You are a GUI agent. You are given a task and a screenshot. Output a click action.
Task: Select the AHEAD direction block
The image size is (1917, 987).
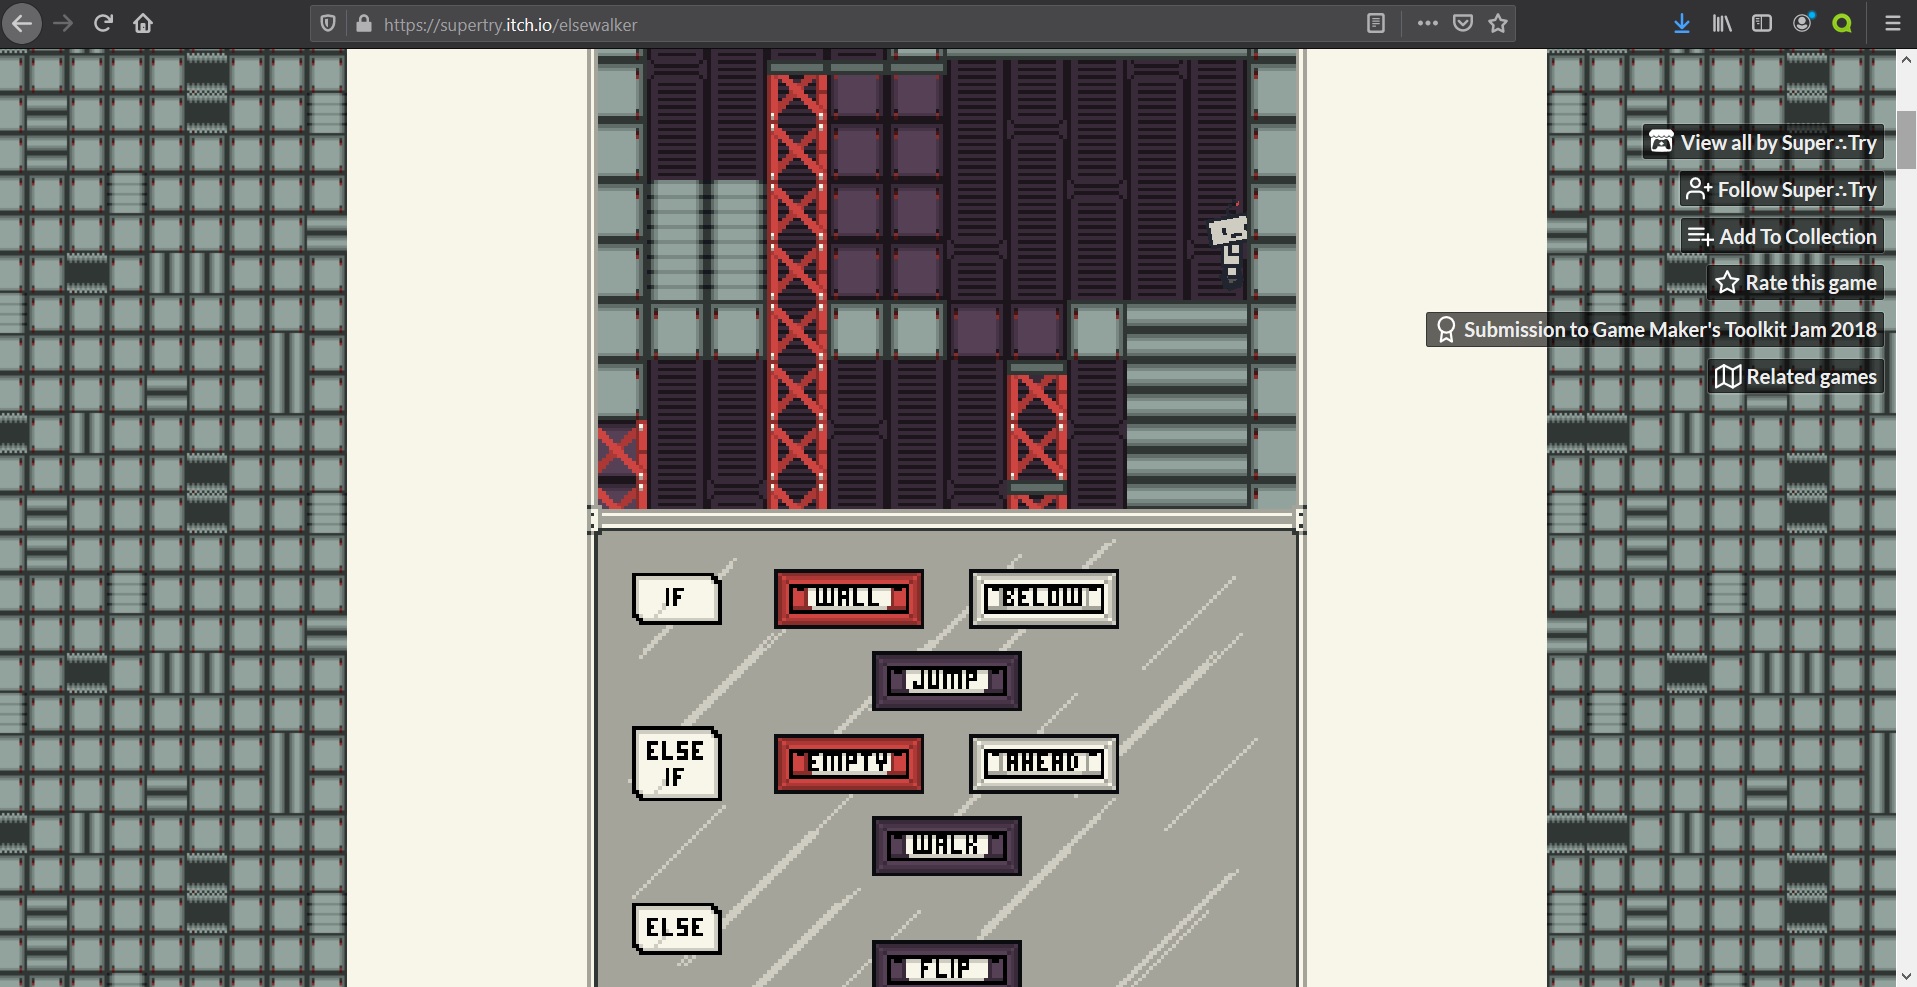(x=1043, y=763)
